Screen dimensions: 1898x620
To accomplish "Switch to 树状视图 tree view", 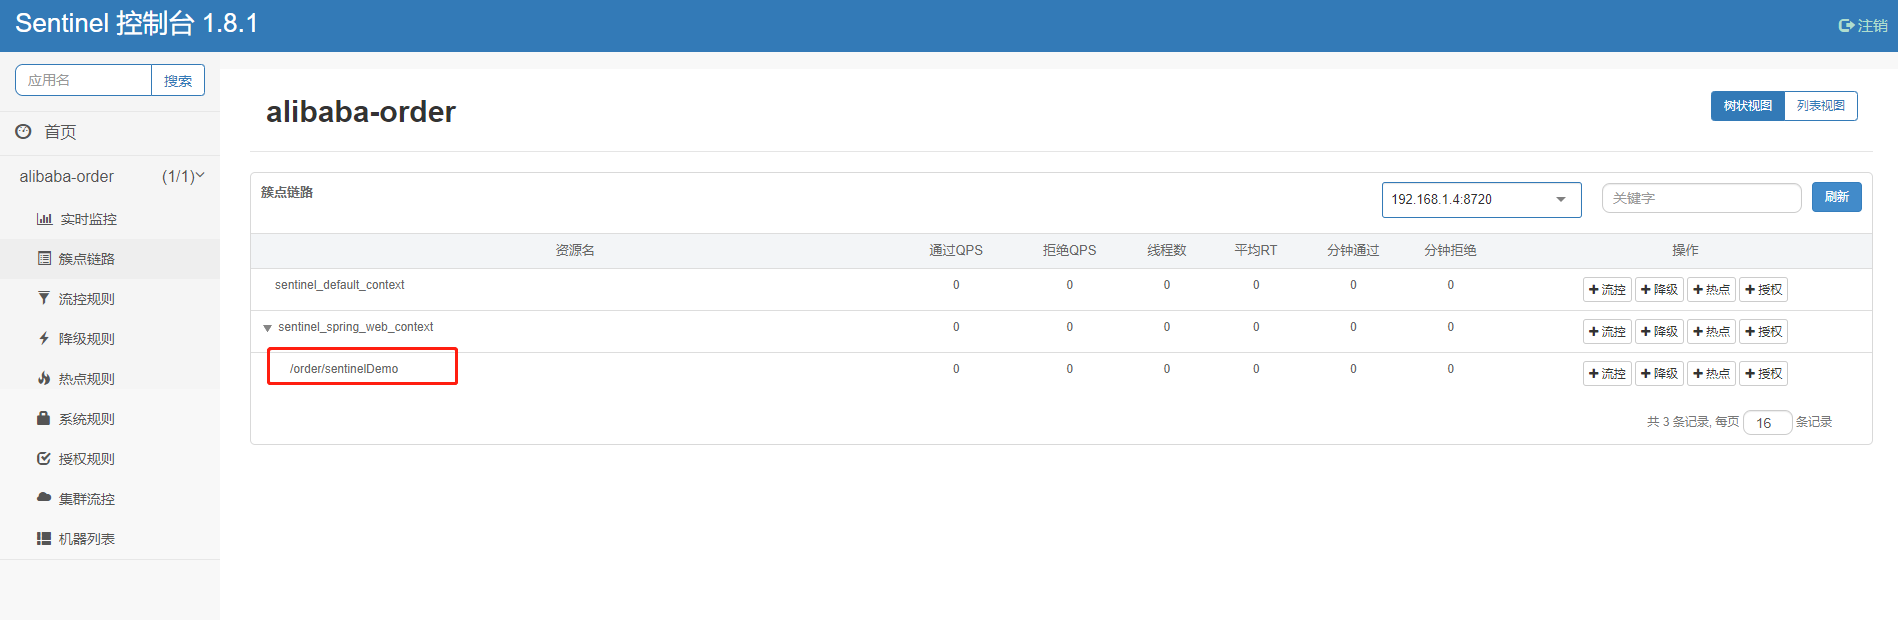I will tap(1747, 106).
